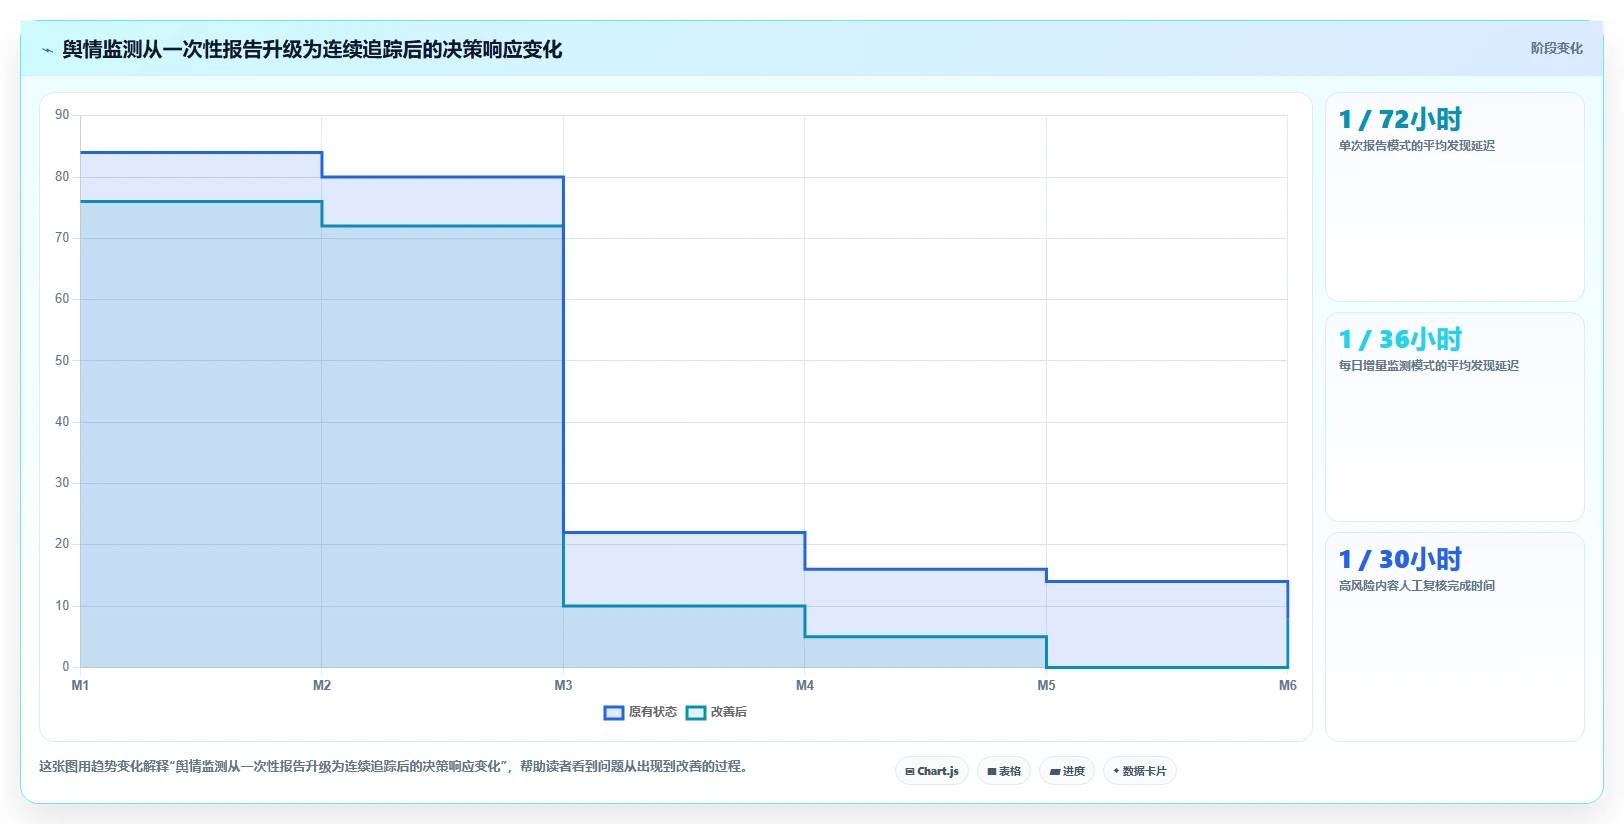This screenshot has height=824, width=1624.
Task: Toggle the 原有状态 legend item
Action: point(641,712)
